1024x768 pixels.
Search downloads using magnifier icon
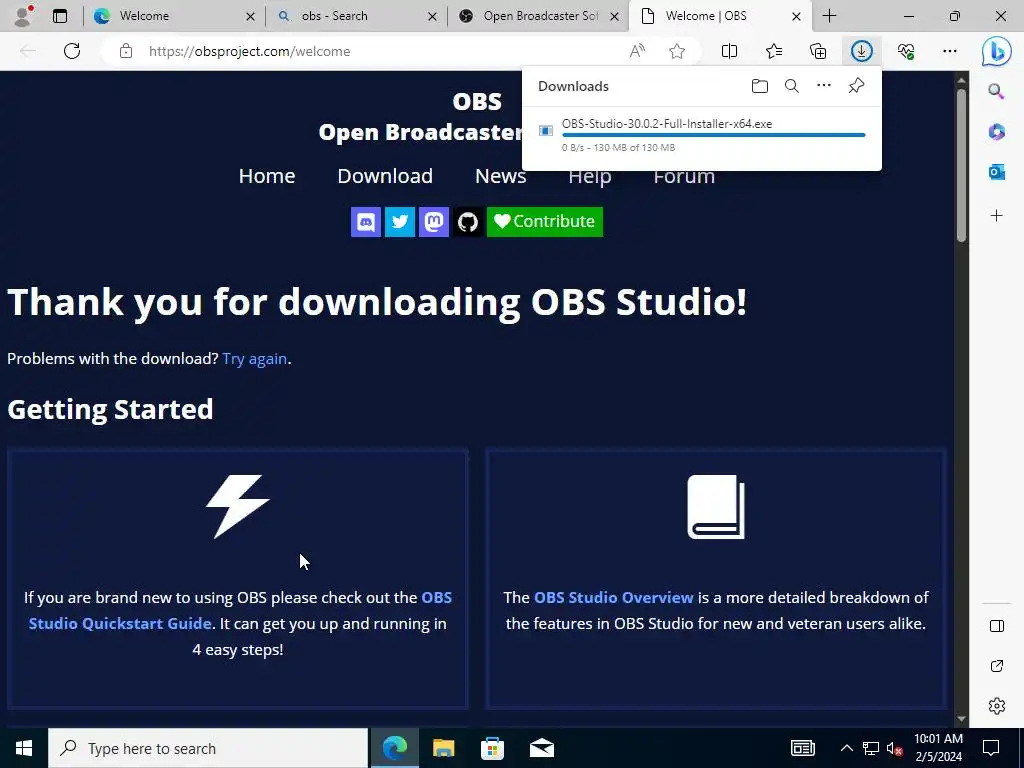pyautogui.click(x=792, y=86)
